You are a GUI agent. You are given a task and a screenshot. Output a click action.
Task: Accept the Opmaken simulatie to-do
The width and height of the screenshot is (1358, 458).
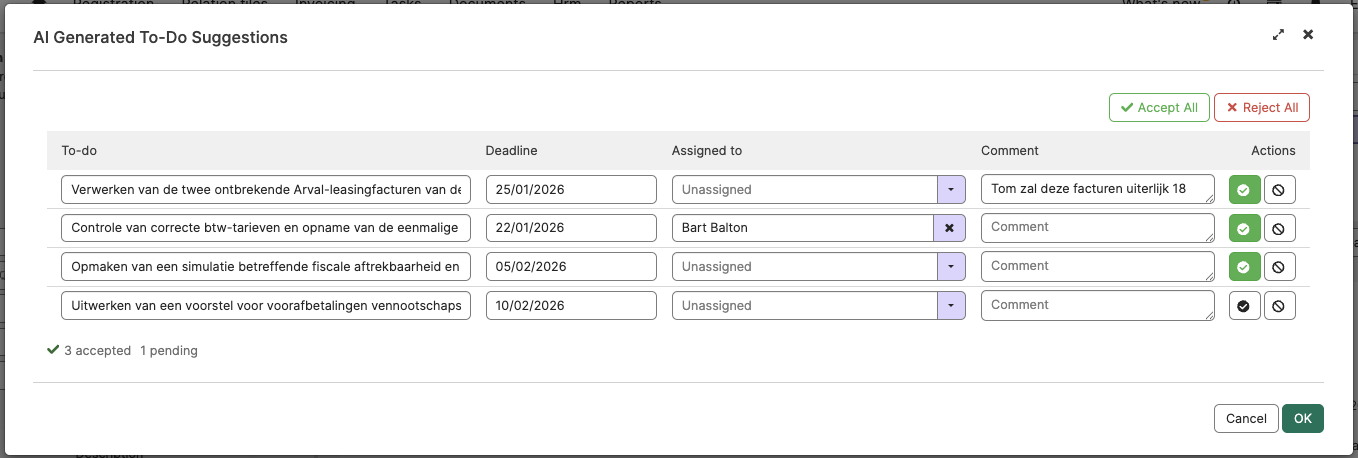(1244, 267)
